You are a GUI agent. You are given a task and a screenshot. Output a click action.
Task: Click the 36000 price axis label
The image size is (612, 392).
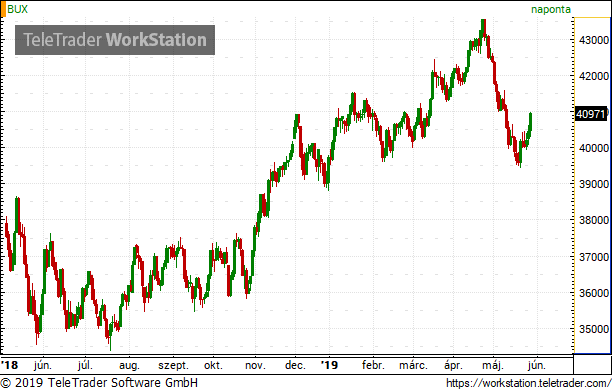point(594,293)
